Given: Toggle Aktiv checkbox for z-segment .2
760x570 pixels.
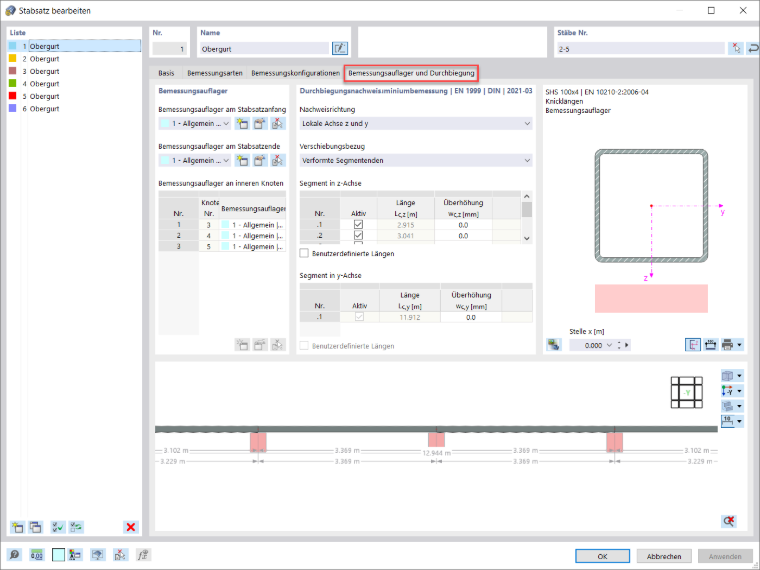Looking at the screenshot, I should coord(358,236).
